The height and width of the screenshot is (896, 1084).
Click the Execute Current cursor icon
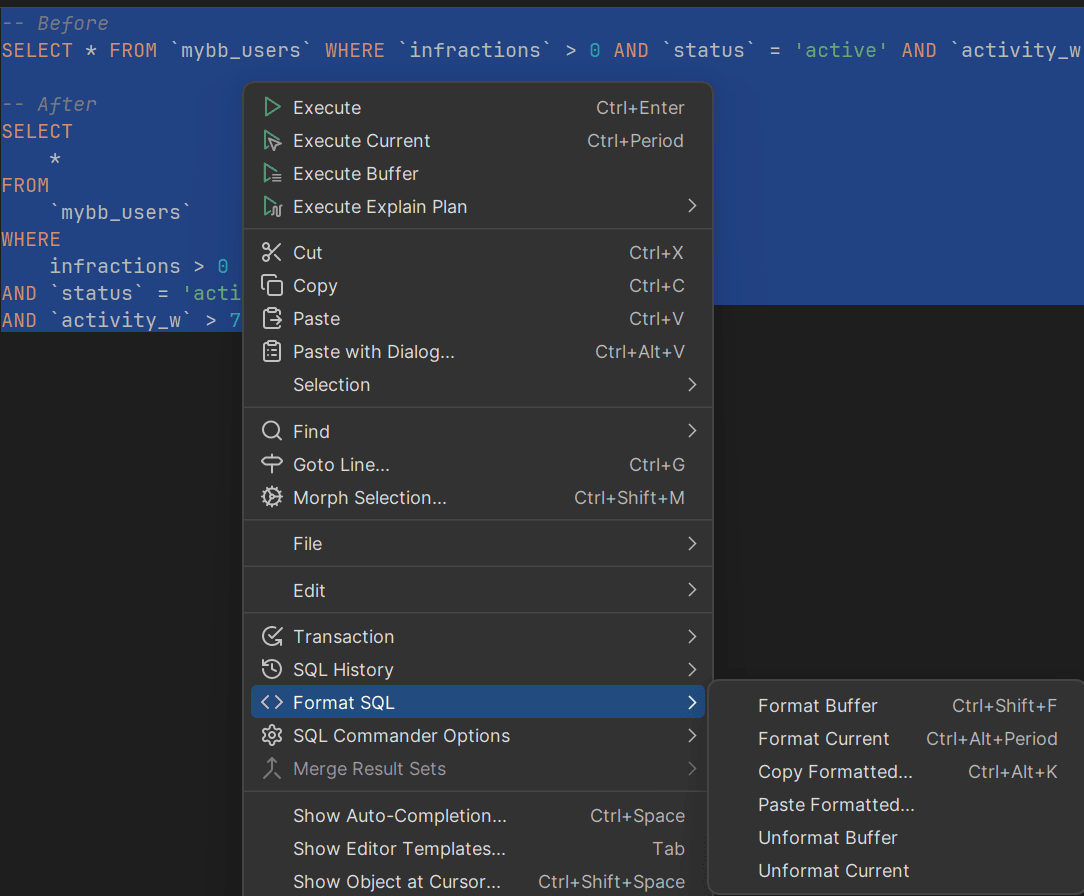pos(272,140)
